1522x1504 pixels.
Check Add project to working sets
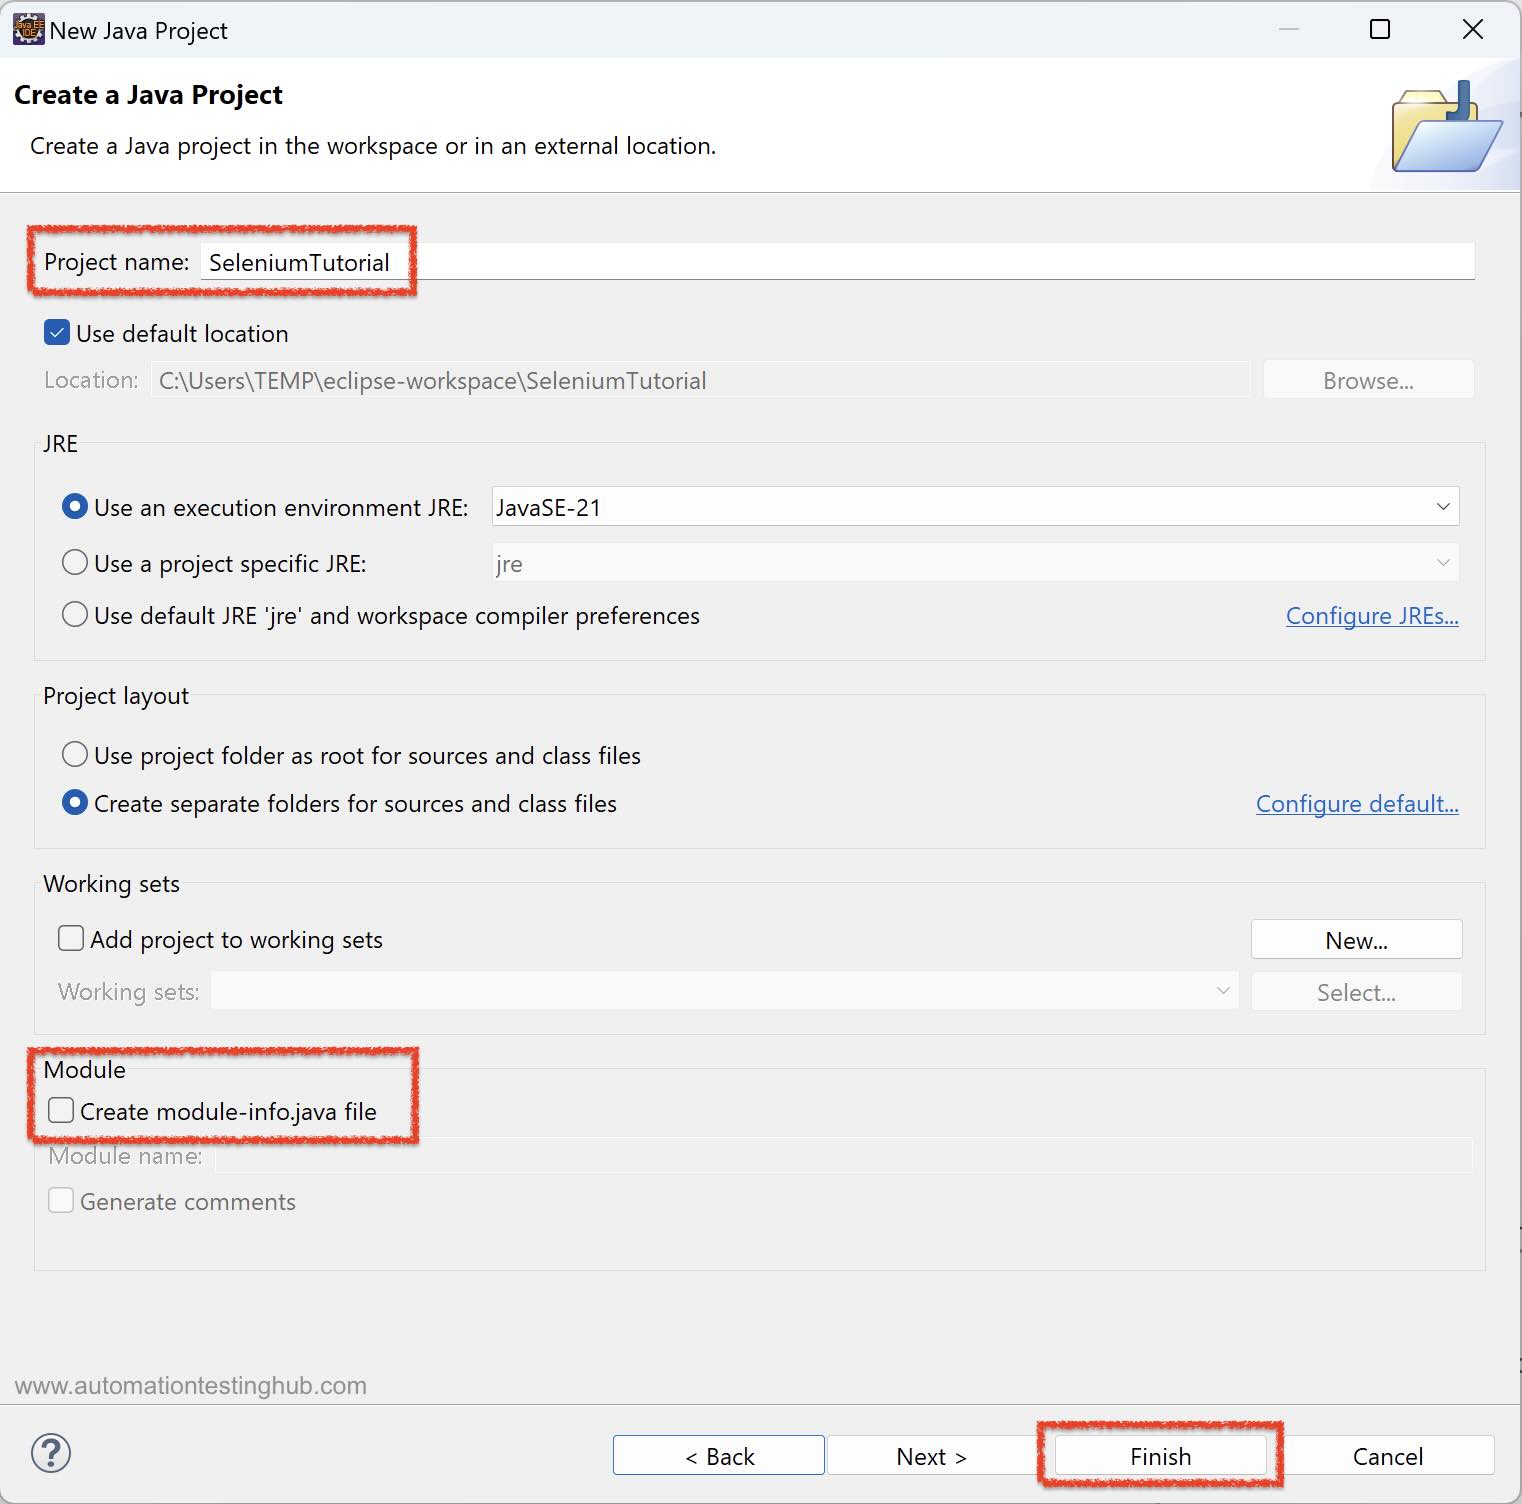pos(71,939)
